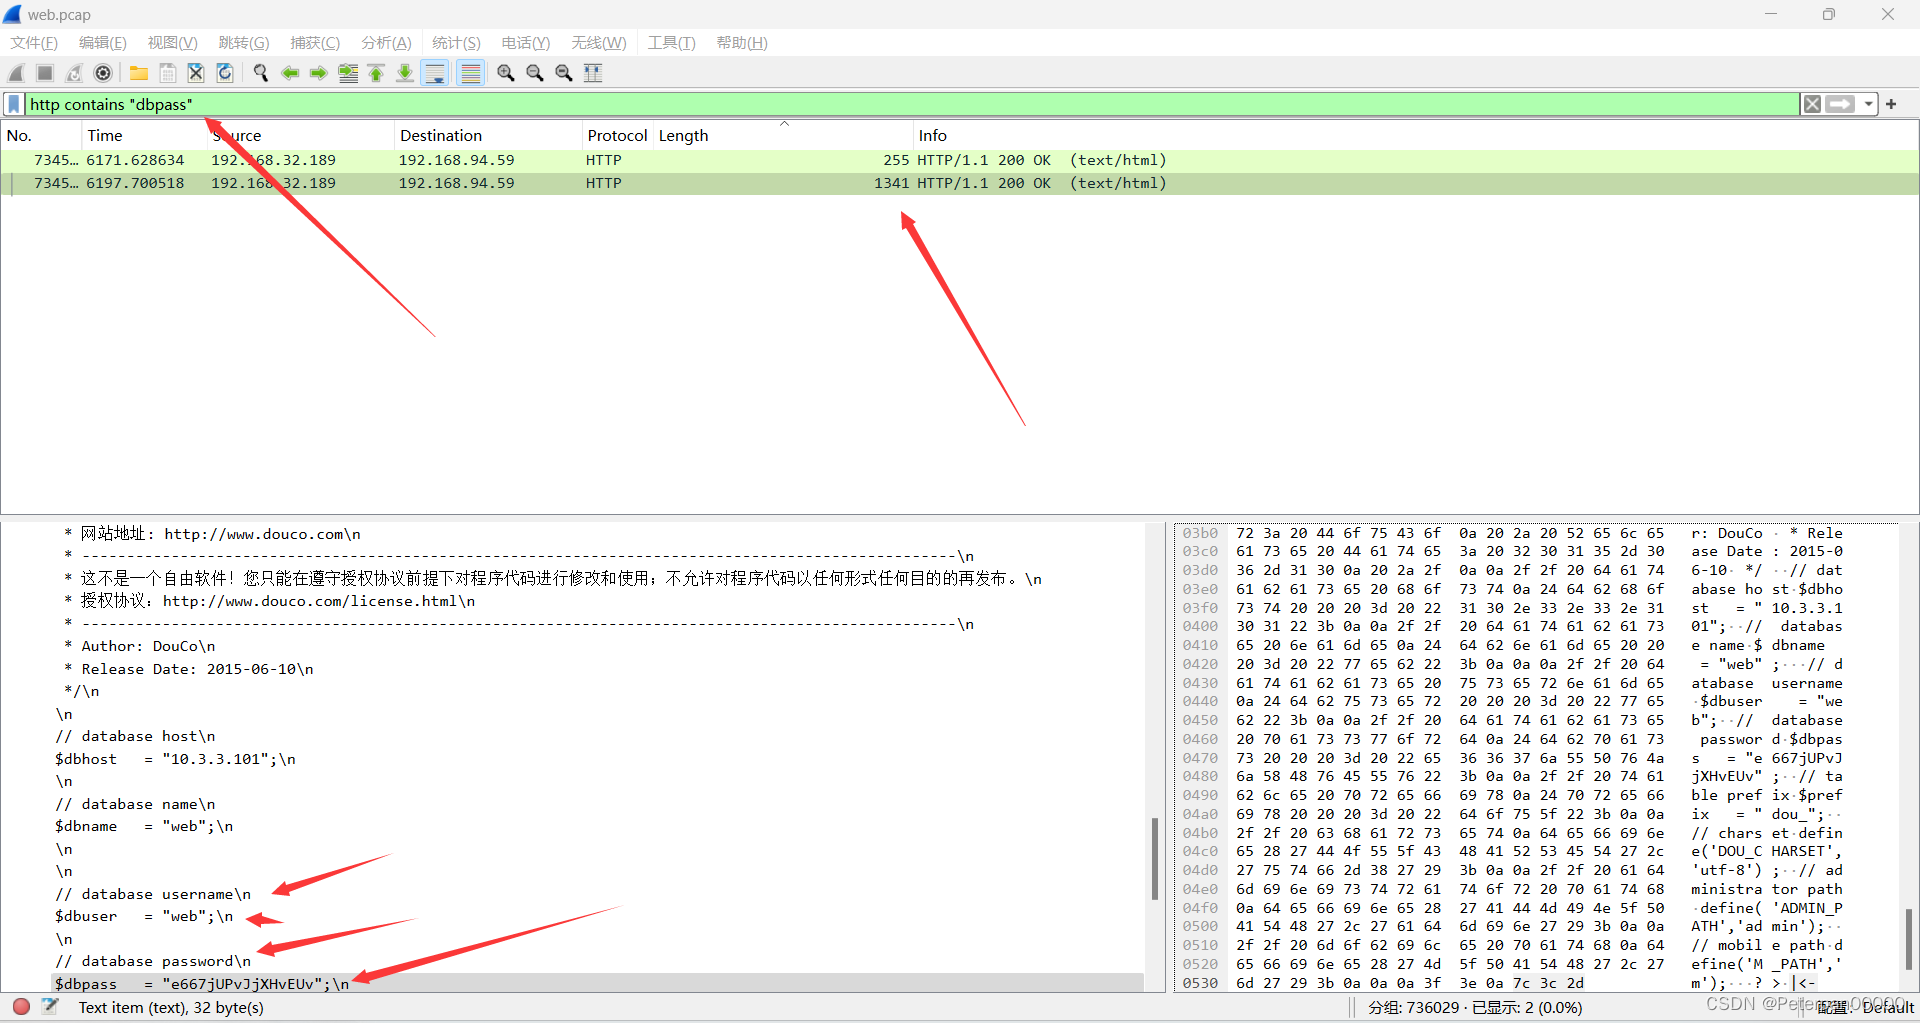Zoom in main window text
The image size is (1920, 1023).
[x=506, y=73]
